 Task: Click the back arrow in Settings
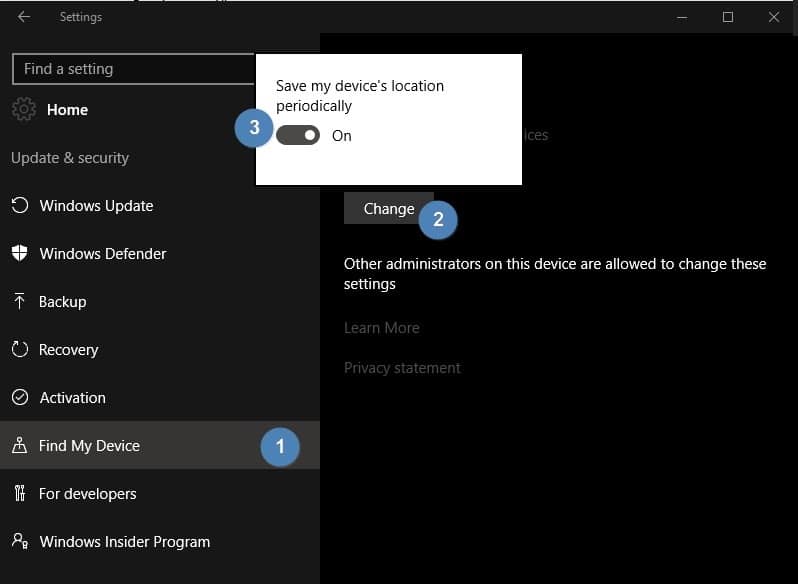coord(23,17)
